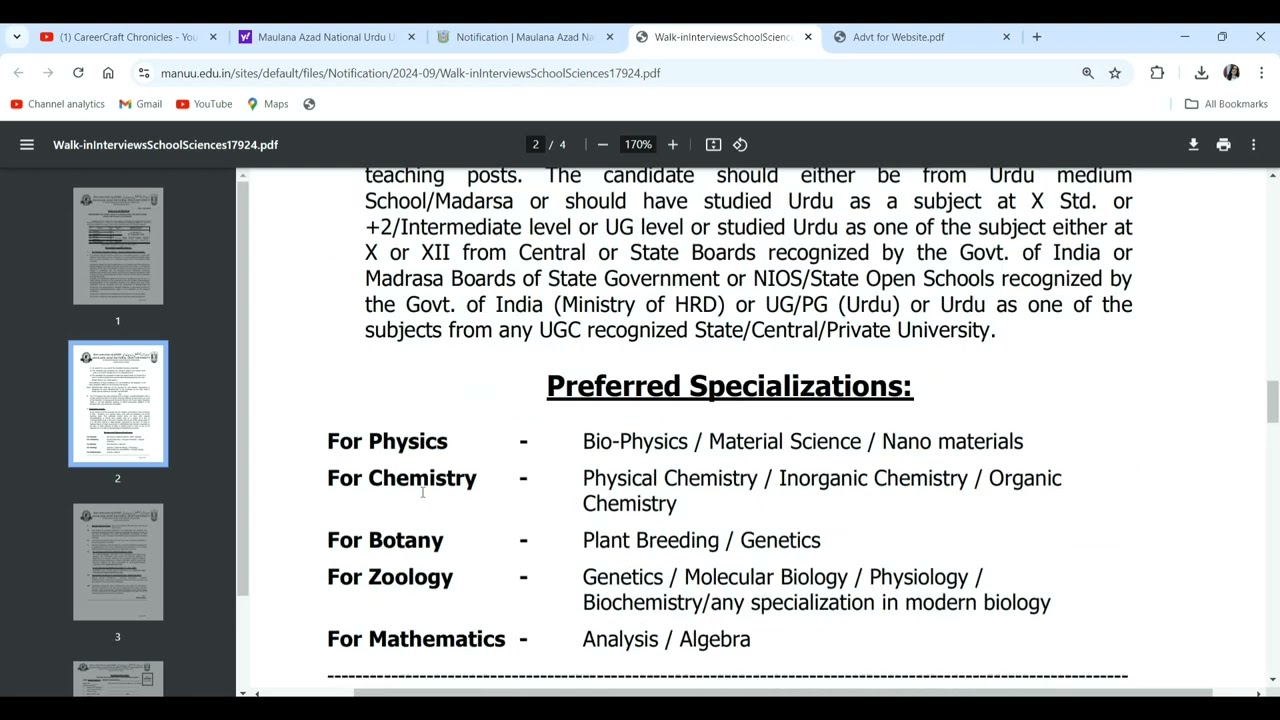Click the page number input field
Image resolution: width=1280 pixels, height=720 pixels.
point(536,145)
